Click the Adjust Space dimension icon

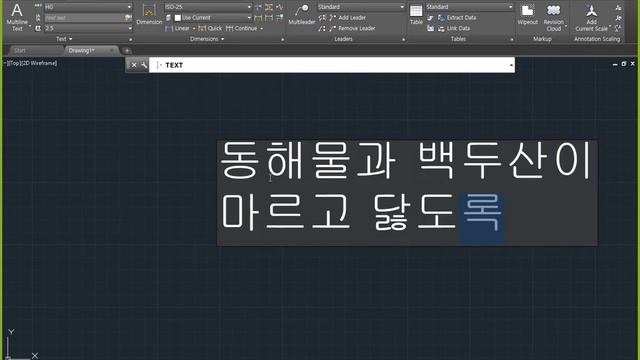tap(269, 7)
